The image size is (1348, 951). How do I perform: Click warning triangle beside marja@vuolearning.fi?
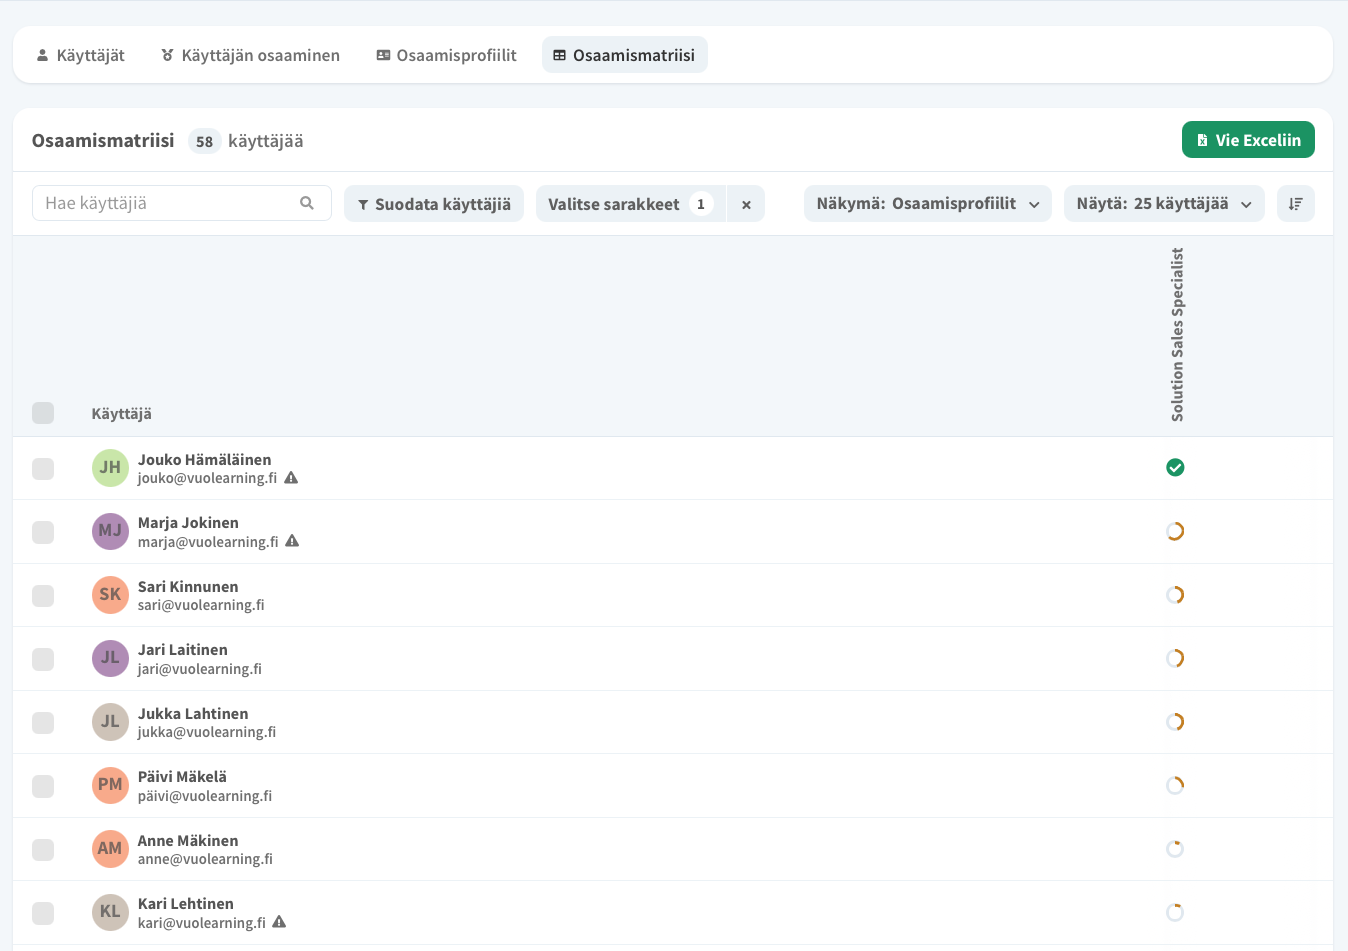[292, 541]
